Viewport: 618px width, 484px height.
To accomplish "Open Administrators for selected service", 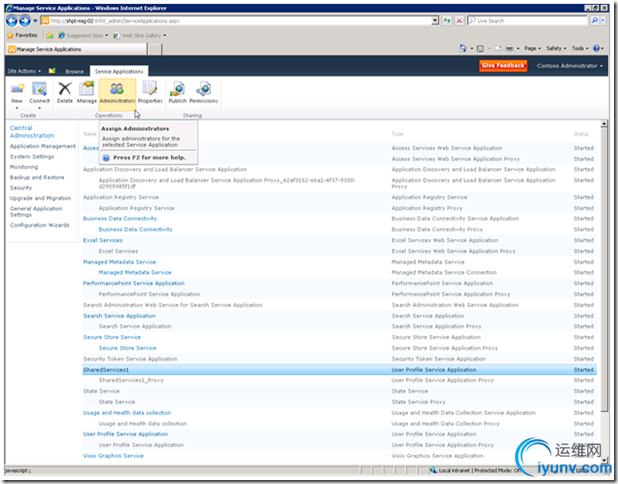I will pyautogui.click(x=117, y=93).
